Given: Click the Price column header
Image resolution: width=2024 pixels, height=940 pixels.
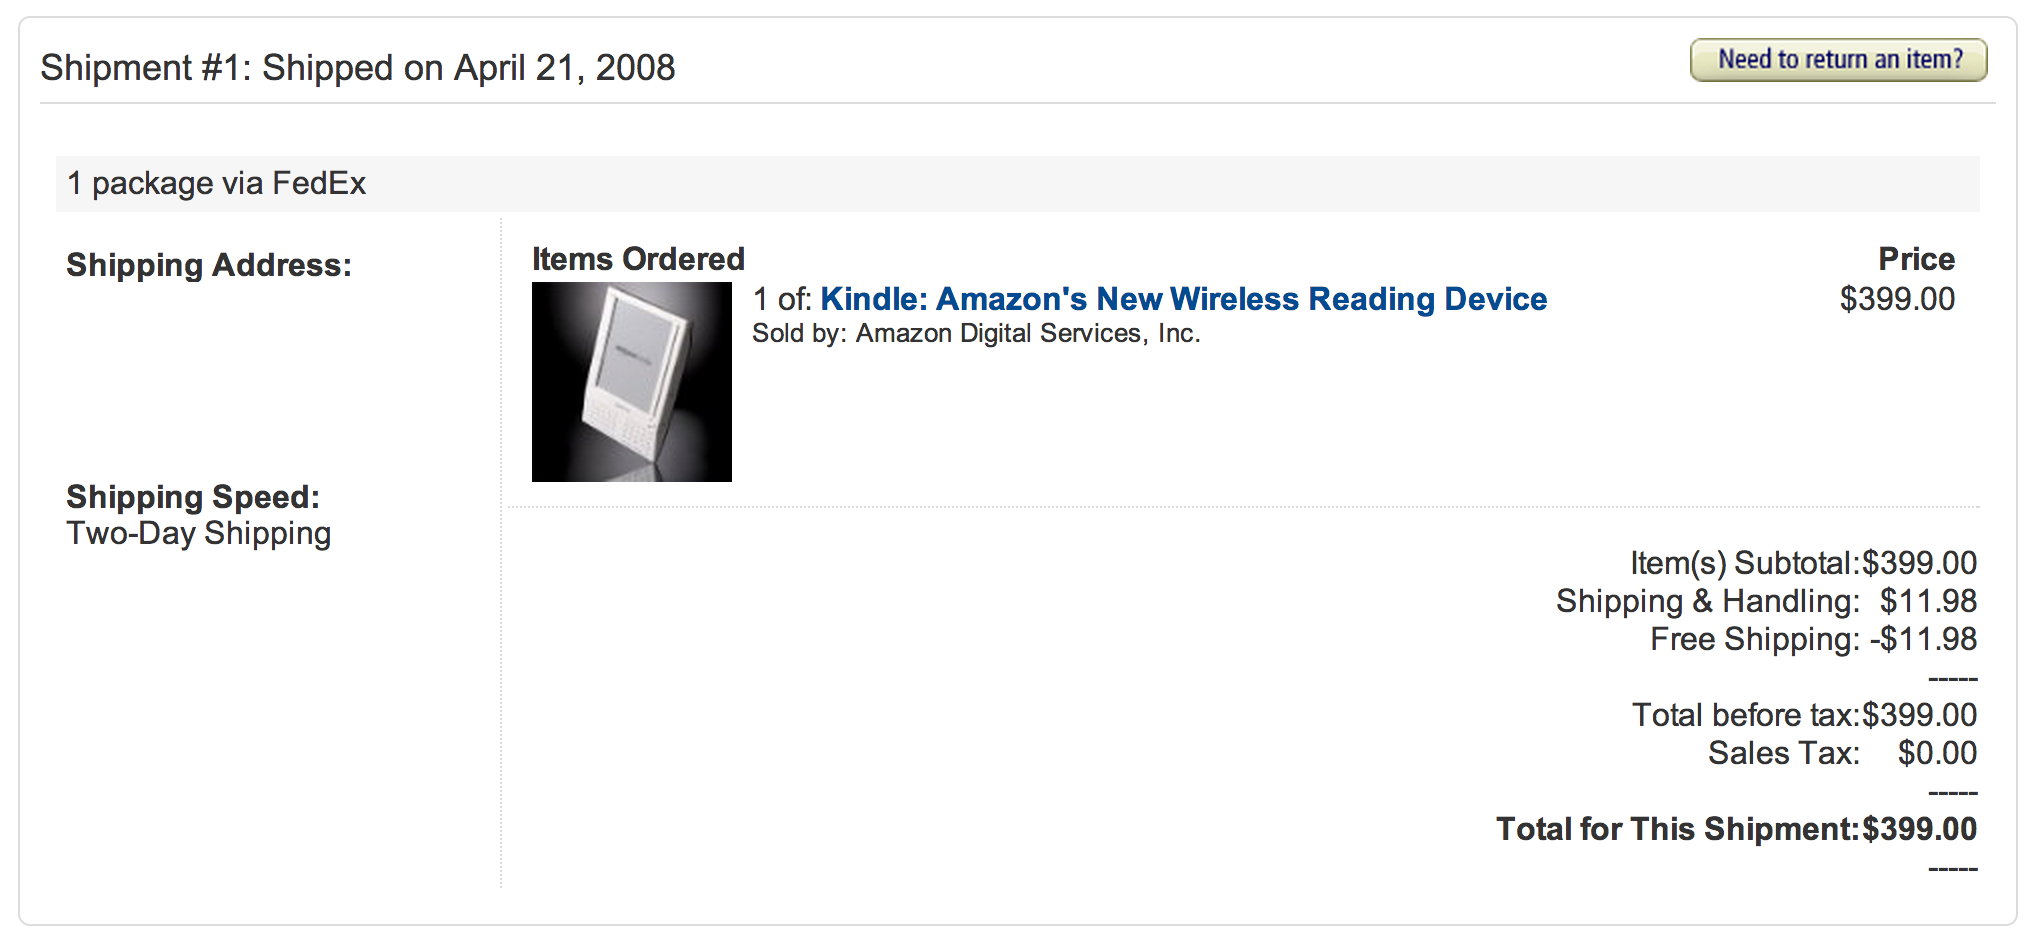Looking at the screenshot, I should coord(1916,259).
